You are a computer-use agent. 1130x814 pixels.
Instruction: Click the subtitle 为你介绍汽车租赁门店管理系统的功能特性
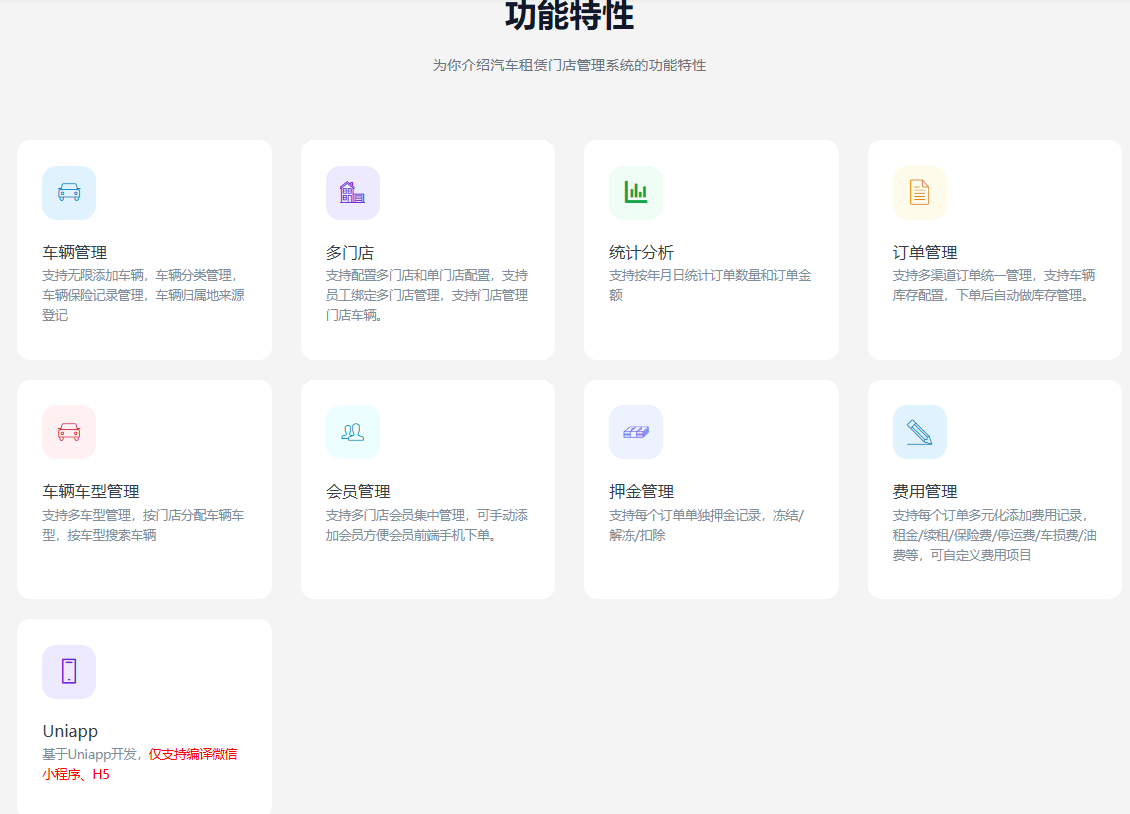click(x=569, y=65)
